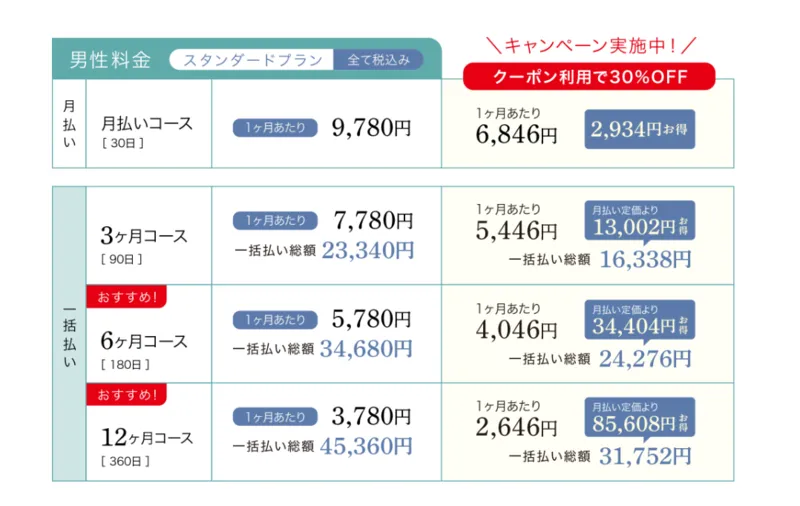Select the 12ヶ月コース 360日 label

click(147, 446)
